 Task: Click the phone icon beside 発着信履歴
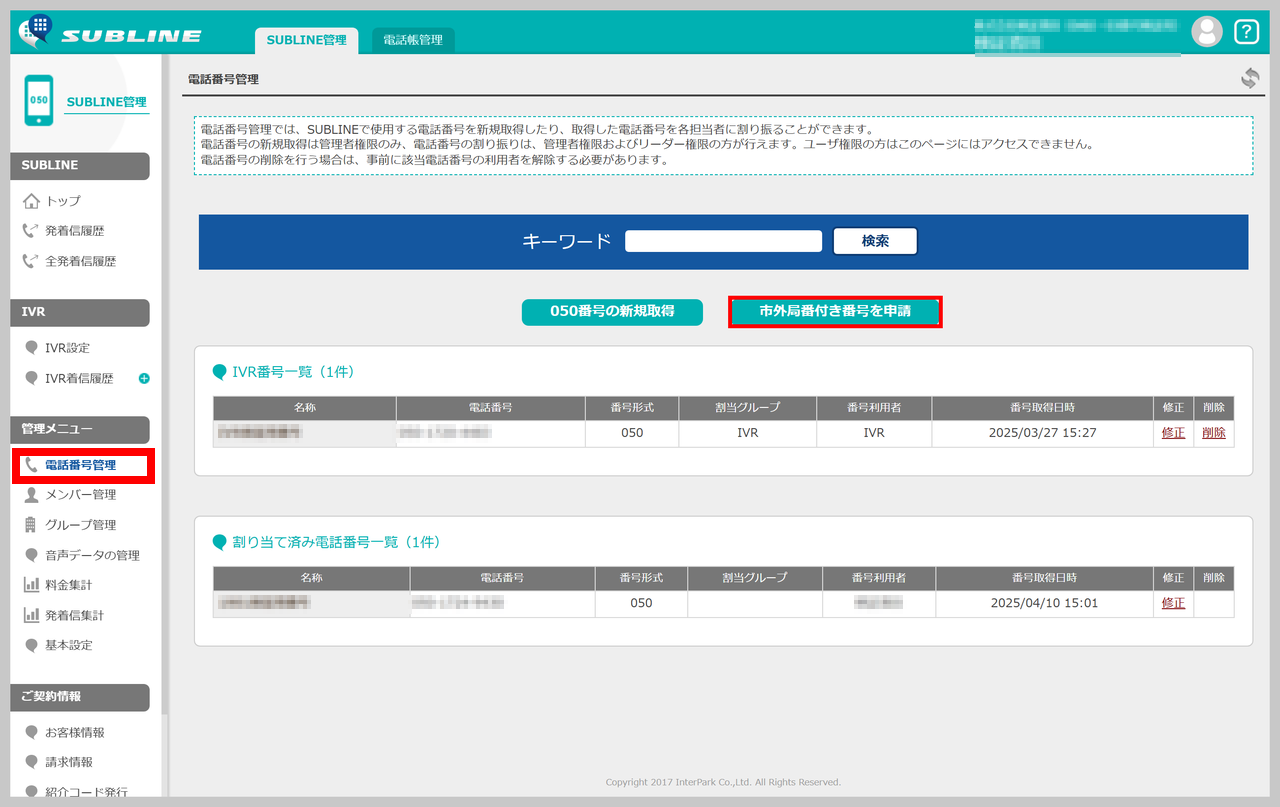31,231
